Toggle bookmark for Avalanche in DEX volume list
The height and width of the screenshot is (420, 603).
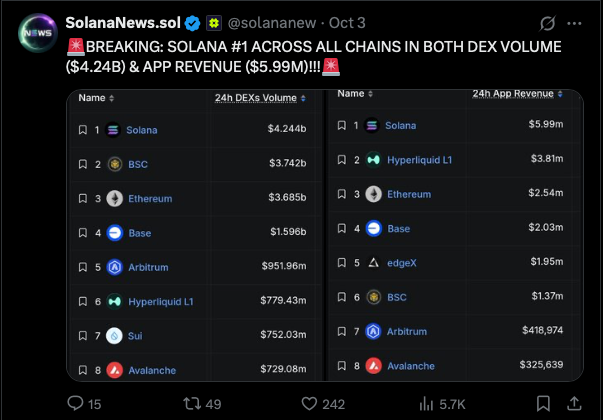(82, 370)
